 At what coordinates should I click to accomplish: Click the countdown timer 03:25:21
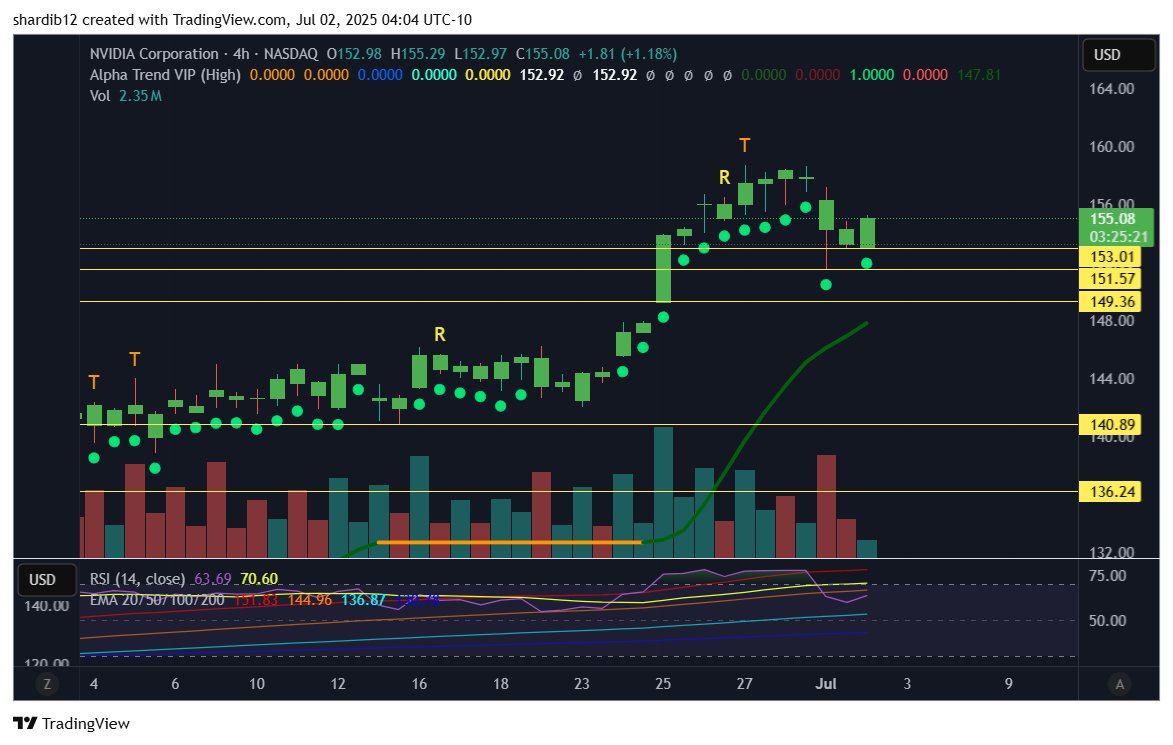(1117, 236)
